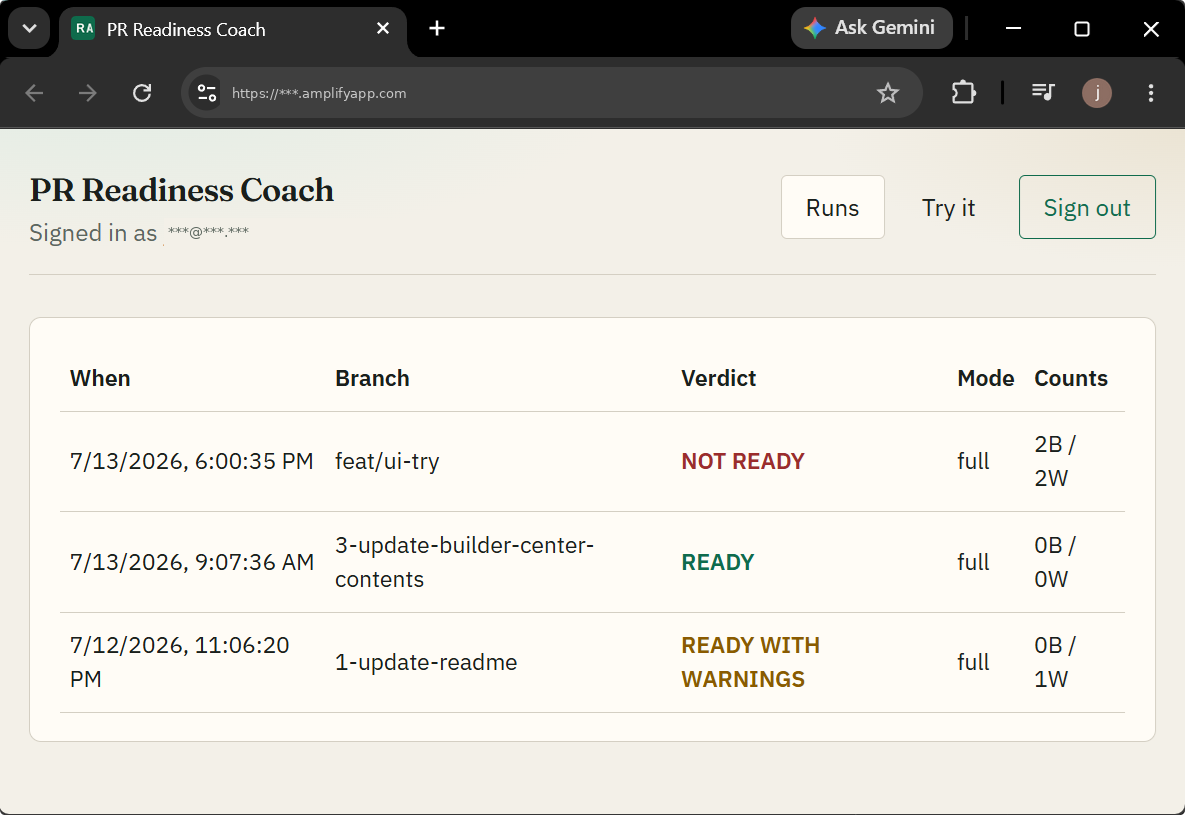Viewport: 1185px width, 815px height.
Task: Click the 0B / 1W counts cell
Action: (1055, 662)
